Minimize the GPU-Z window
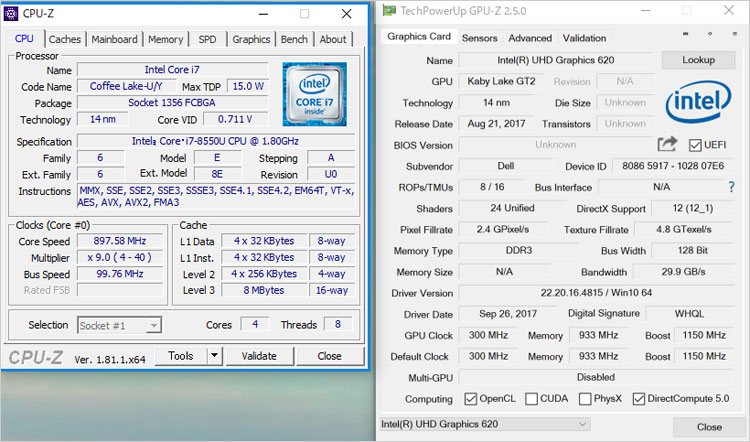Viewport: 750px width, 442px height. 645,11
